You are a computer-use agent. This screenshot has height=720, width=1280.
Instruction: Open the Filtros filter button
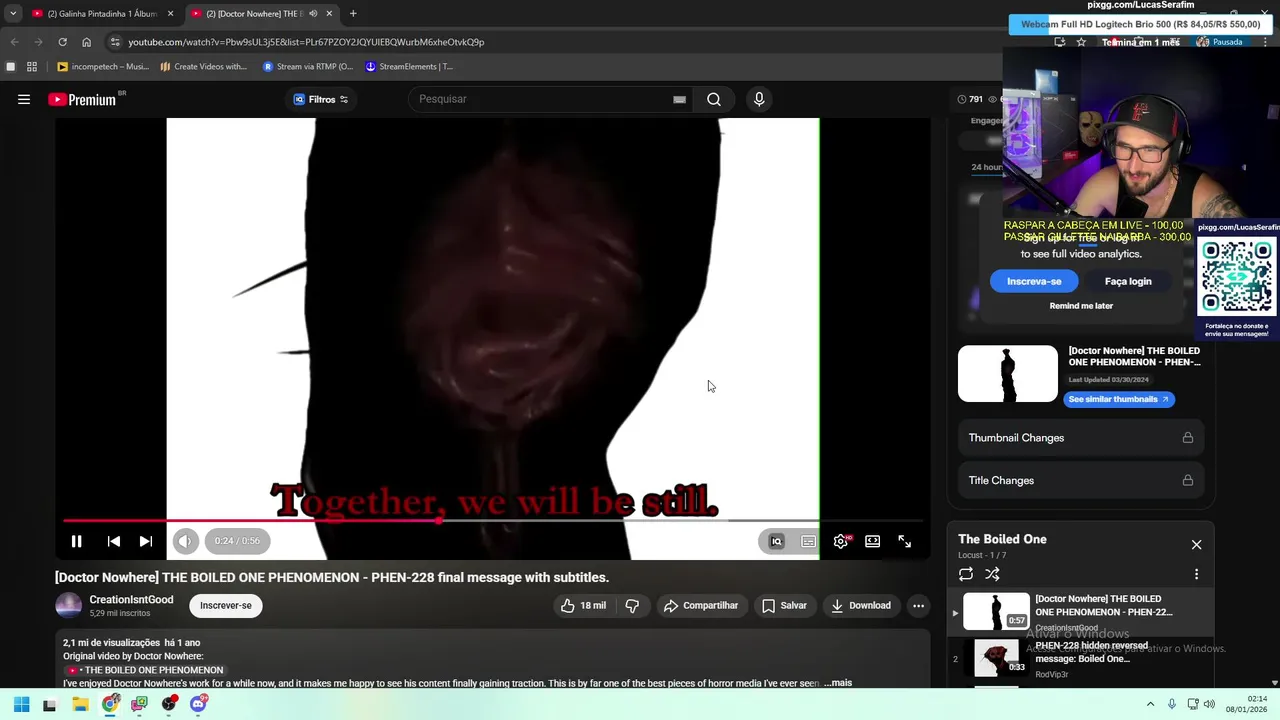tap(320, 99)
